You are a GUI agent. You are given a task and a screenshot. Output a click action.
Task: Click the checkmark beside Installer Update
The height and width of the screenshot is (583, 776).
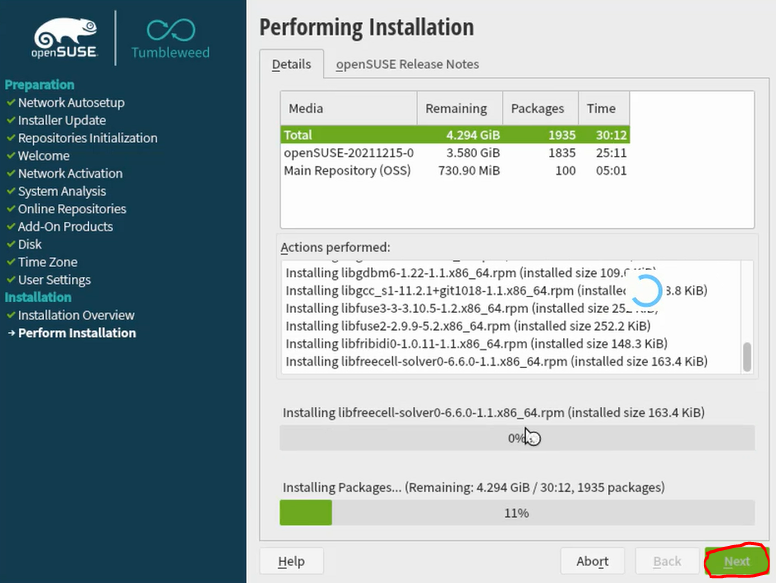(x=11, y=120)
